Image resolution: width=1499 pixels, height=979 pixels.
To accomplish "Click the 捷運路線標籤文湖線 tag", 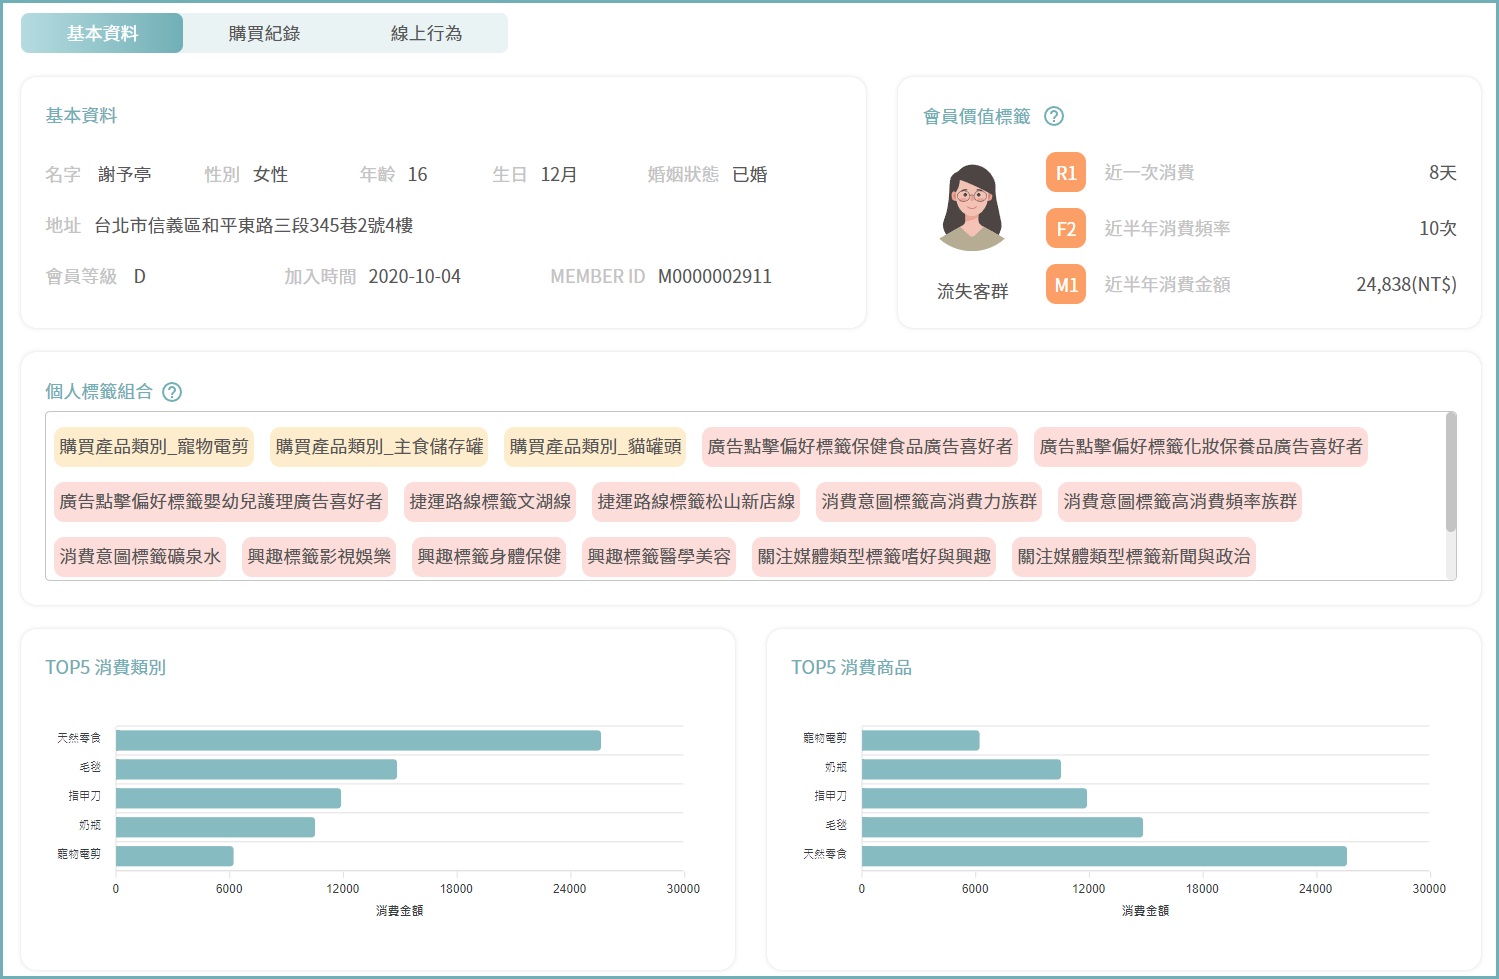I will pyautogui.click(x=490, y=502).
